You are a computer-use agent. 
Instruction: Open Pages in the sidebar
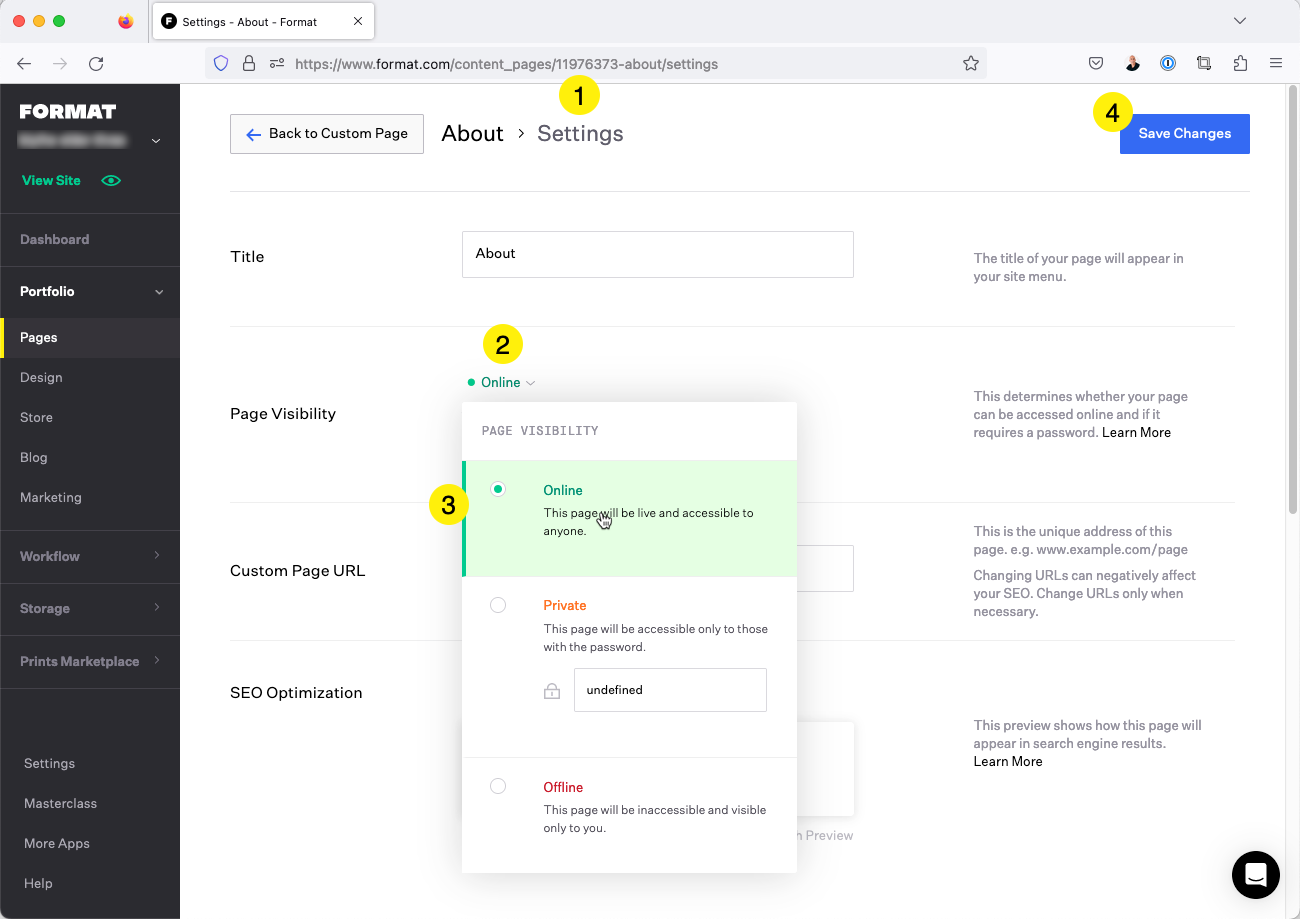90,337
